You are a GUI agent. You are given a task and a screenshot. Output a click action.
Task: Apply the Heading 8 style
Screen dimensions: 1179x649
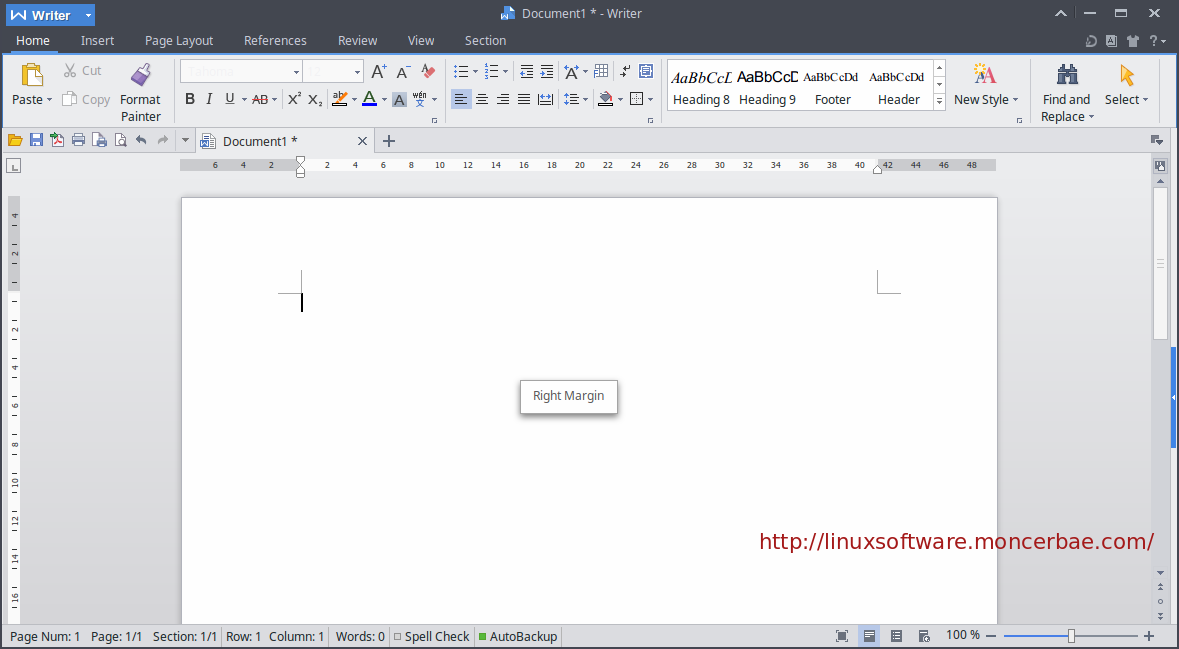pyautogui.click(x=701, y=85)
